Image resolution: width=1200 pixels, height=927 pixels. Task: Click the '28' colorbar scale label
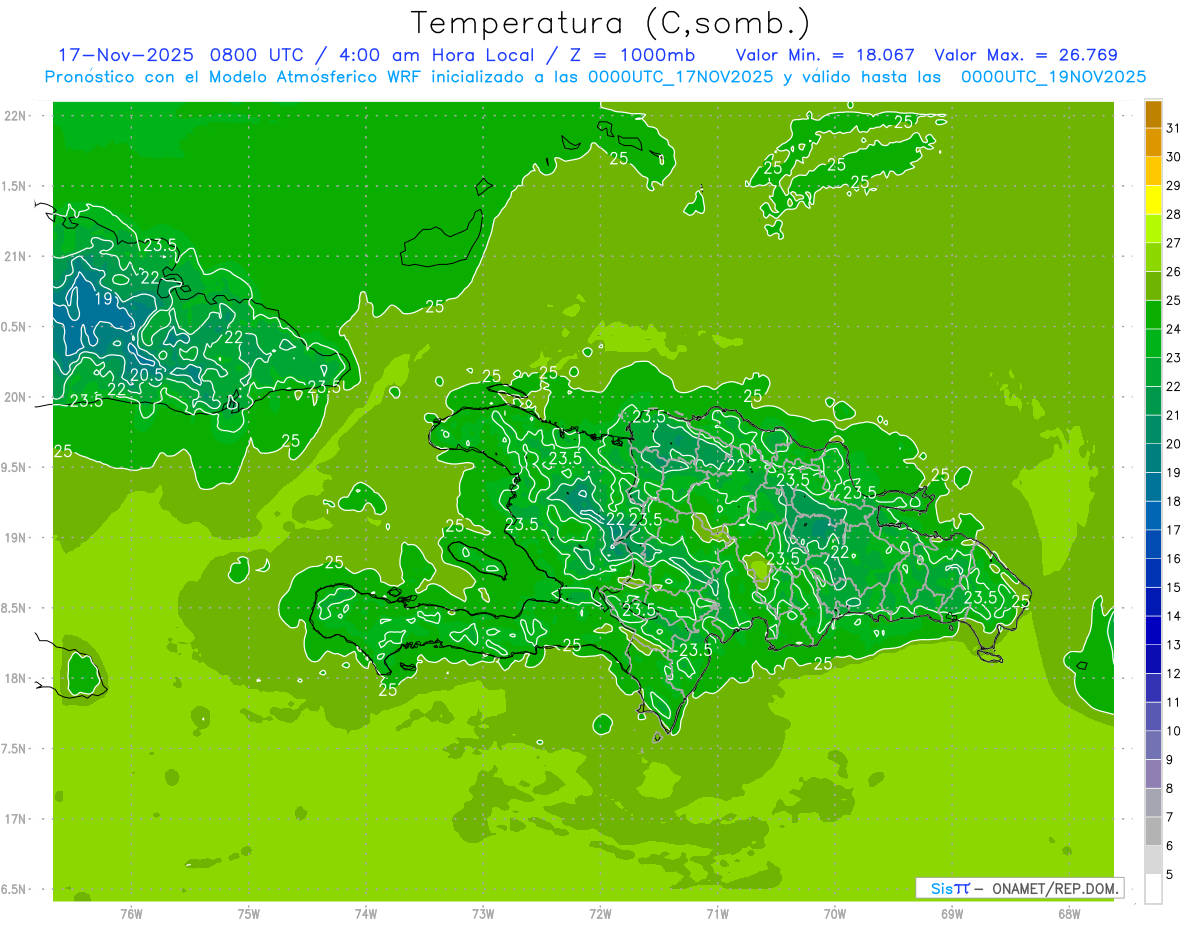point(1174,214)
